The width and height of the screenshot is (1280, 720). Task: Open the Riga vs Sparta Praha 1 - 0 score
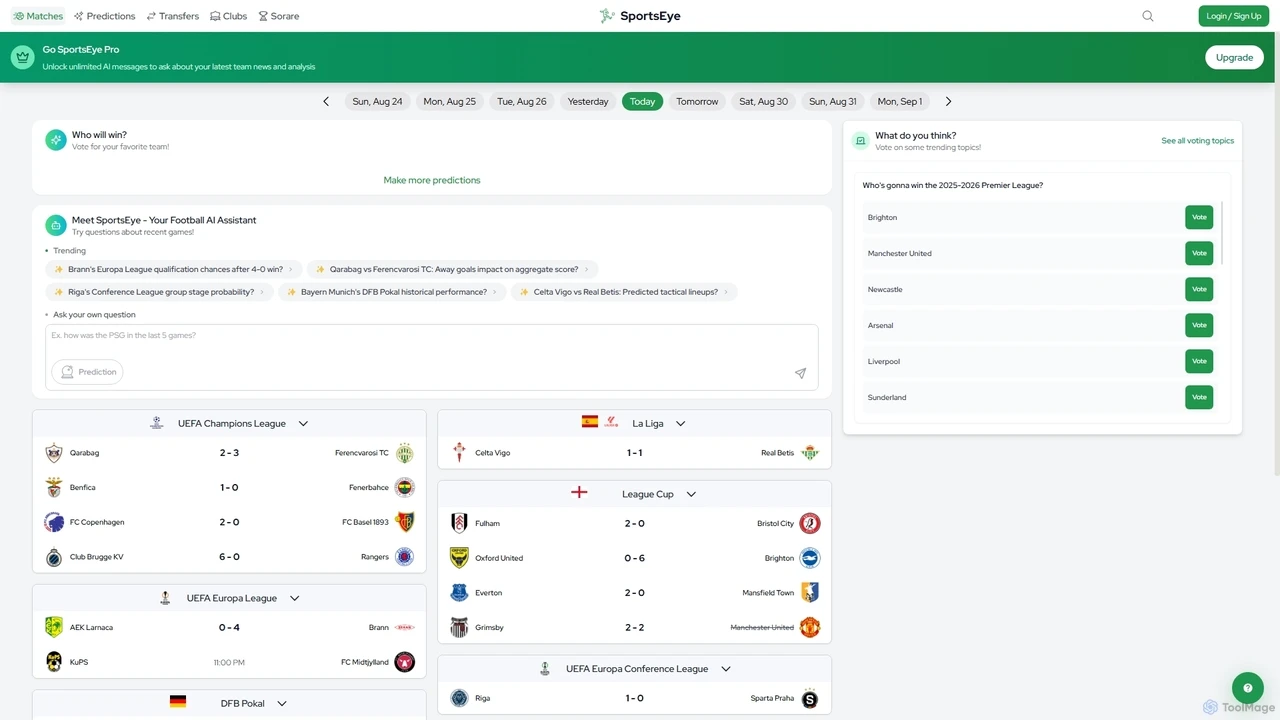(x=634, y=699)
